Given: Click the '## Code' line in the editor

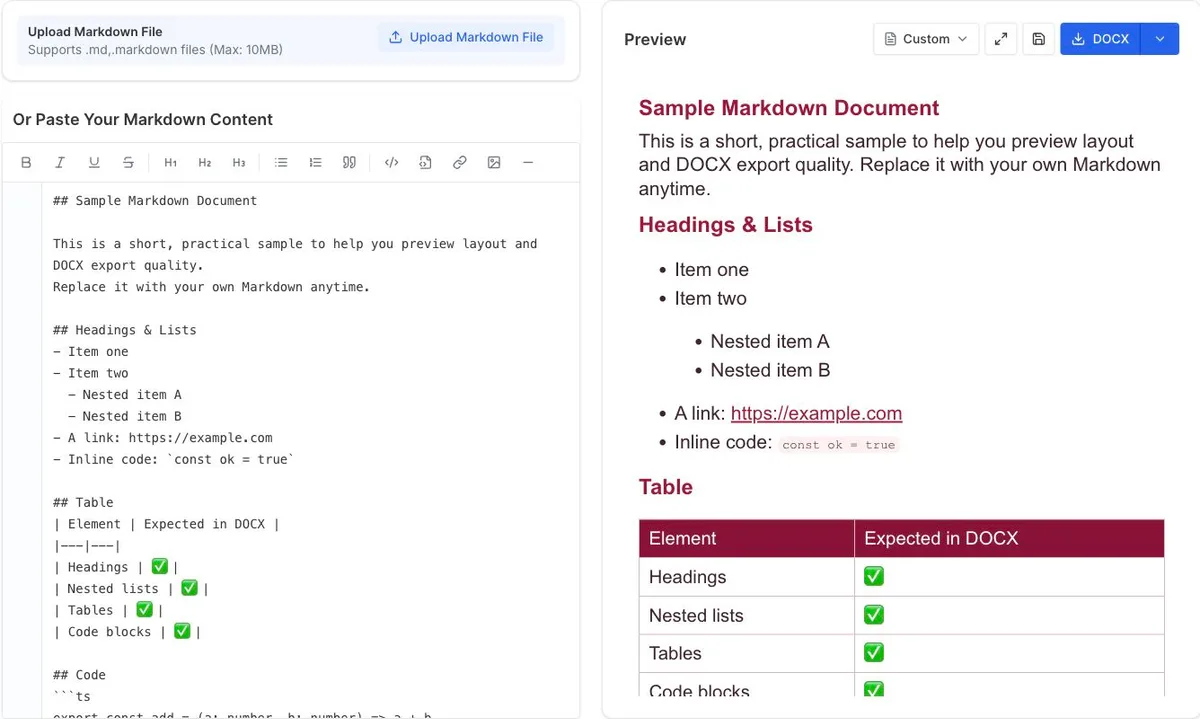Looking at the screenshot, I should [79, 675].
